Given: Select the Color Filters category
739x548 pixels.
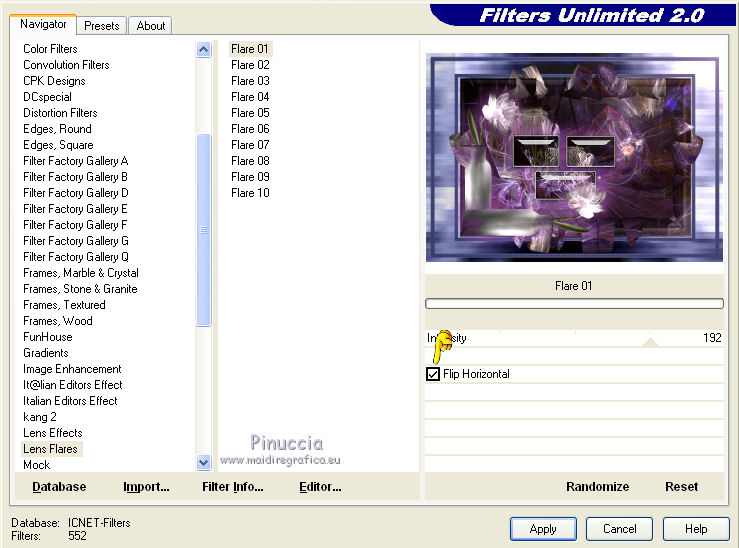Looking at the screenshot, I should 50,49.
